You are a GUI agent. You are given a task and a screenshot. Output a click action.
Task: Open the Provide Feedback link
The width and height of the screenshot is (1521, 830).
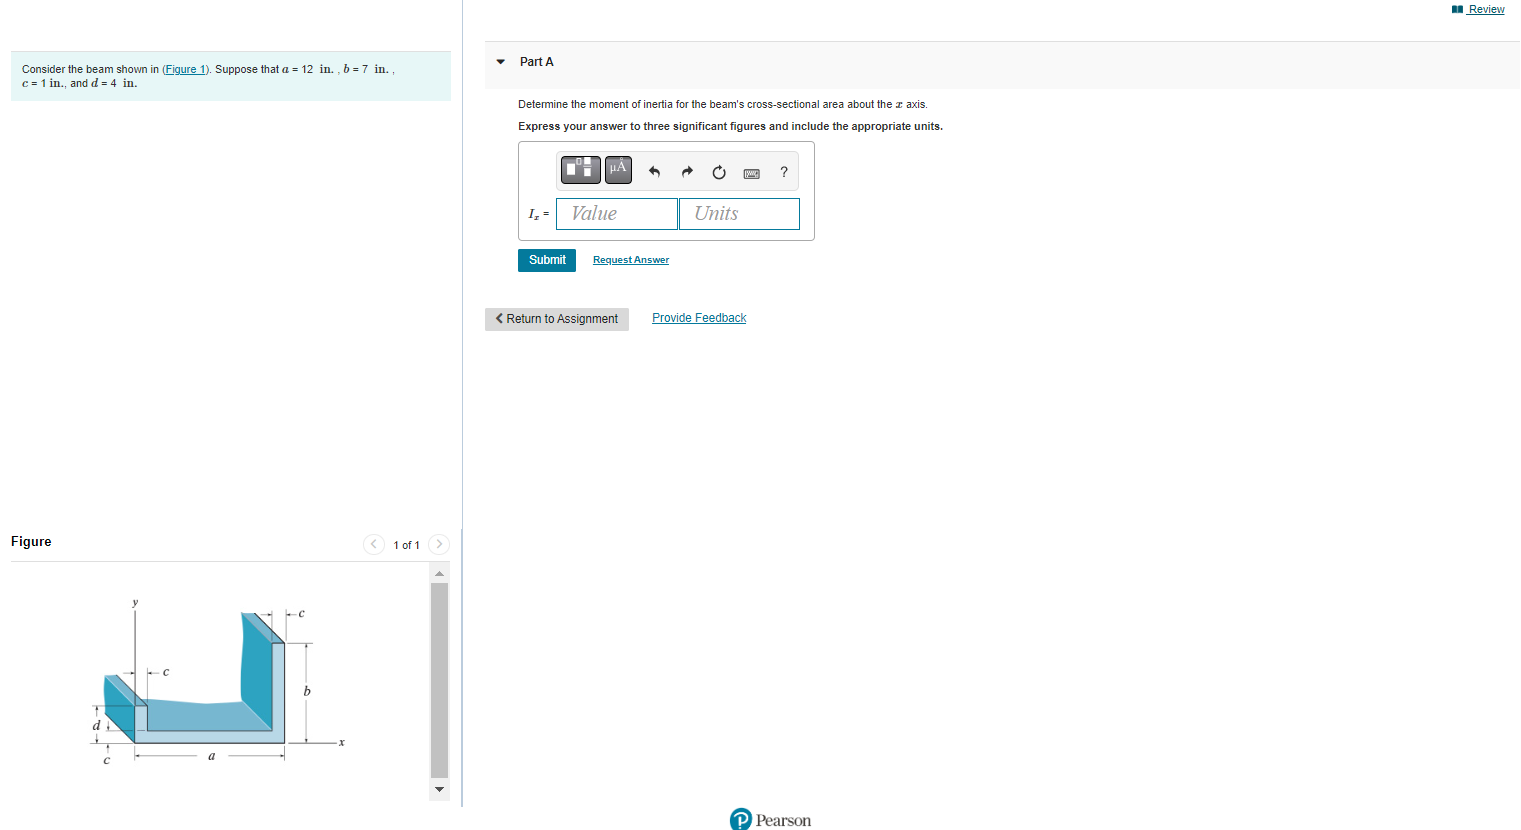(698, 317)
